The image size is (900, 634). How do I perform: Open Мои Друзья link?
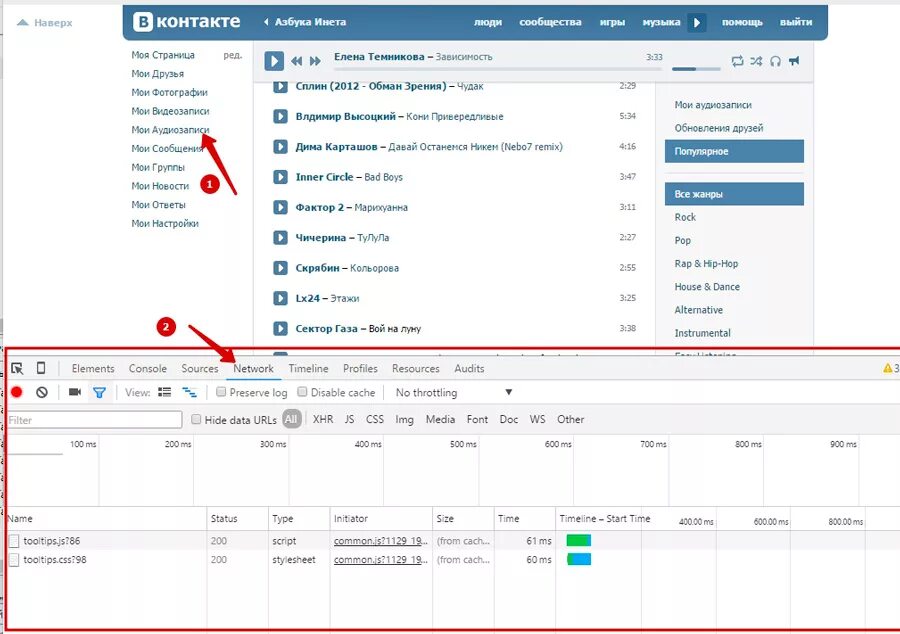coord(157,73)
